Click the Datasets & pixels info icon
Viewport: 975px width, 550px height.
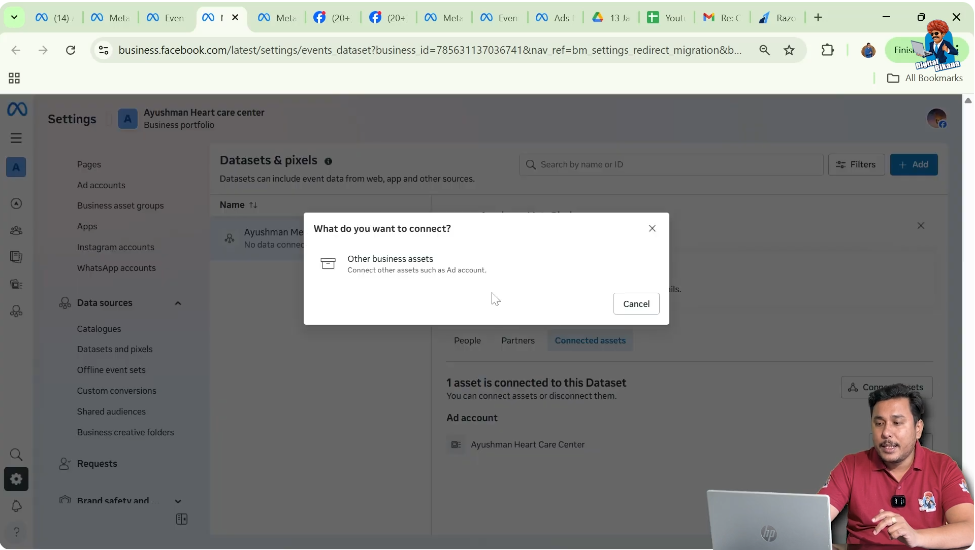[328, 161]
